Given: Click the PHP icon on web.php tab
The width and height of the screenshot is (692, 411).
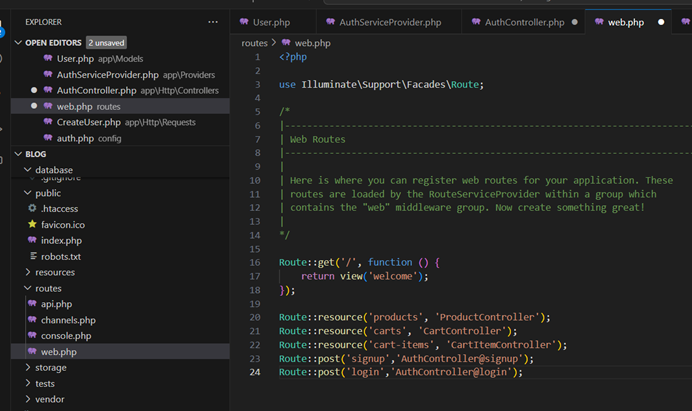Looking at the screenshot, I should (x=599, y=21).
